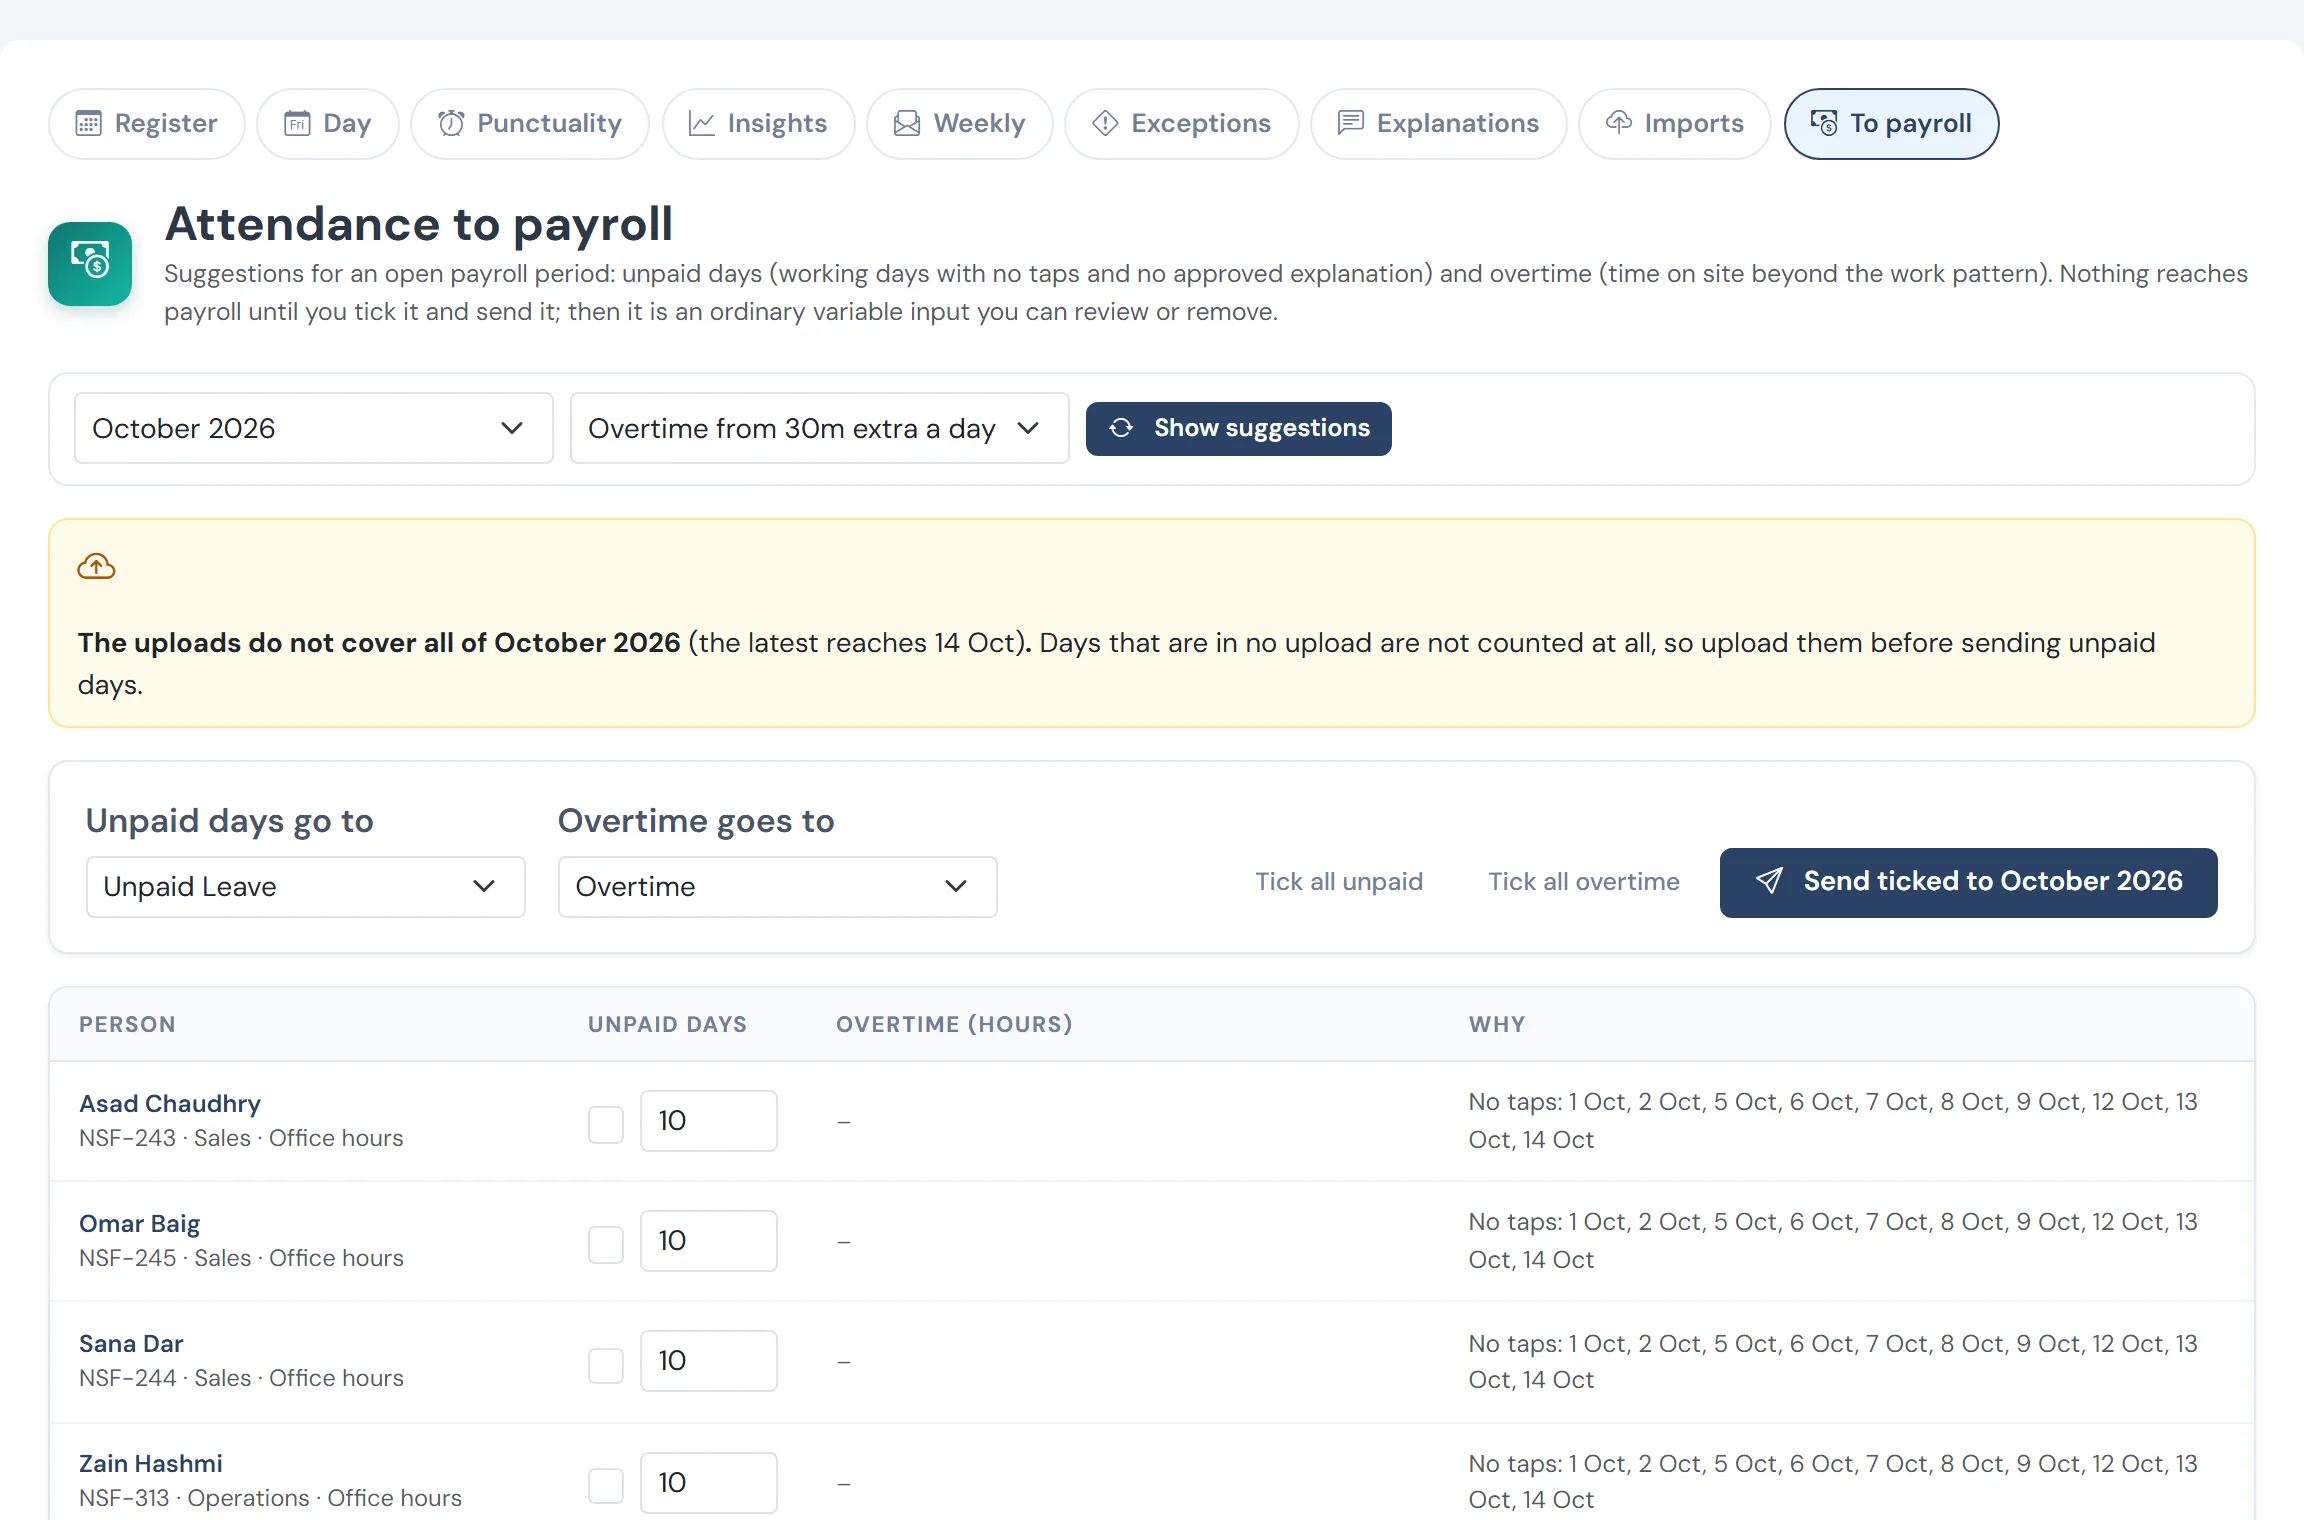The width and height of the screenshot is (2304, 1520).
Task: Click the Insights chart icon
Action: coord(702,123)
